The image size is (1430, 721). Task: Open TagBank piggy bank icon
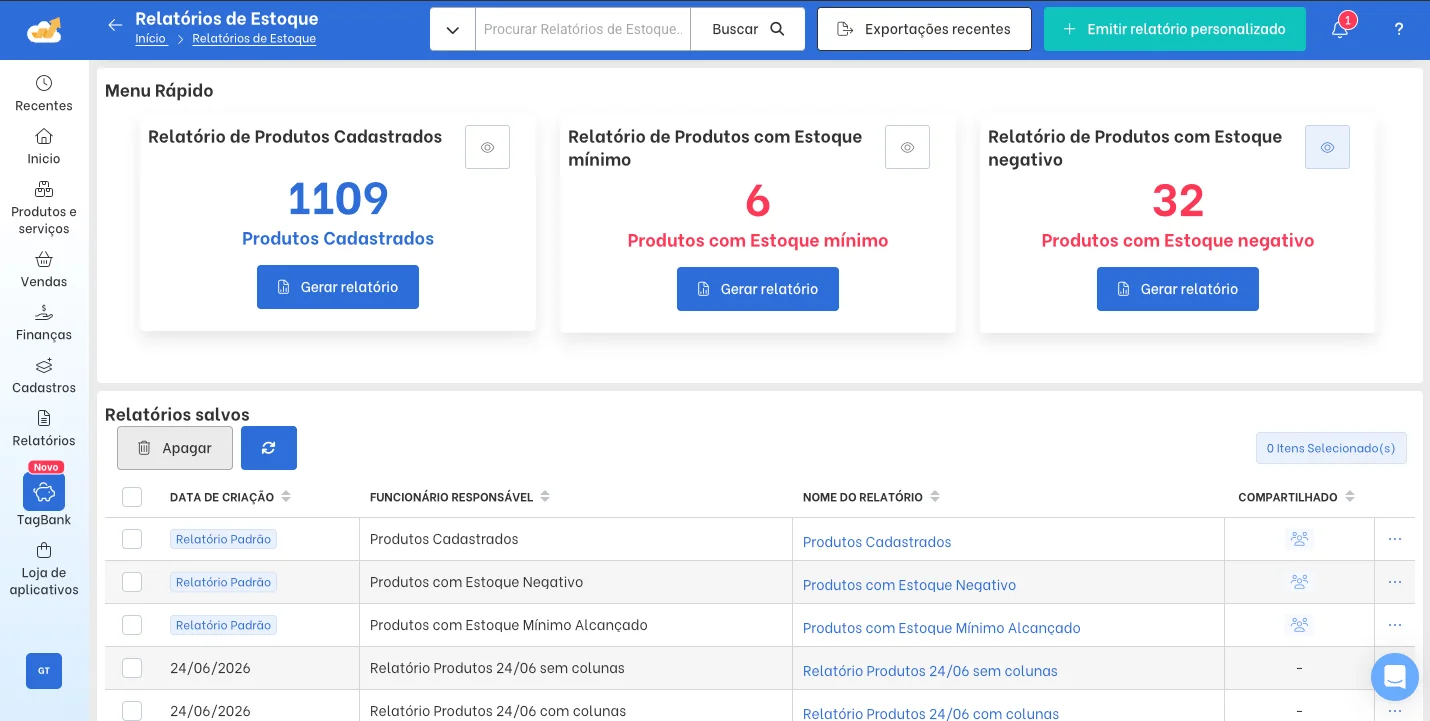click(44, 492)
